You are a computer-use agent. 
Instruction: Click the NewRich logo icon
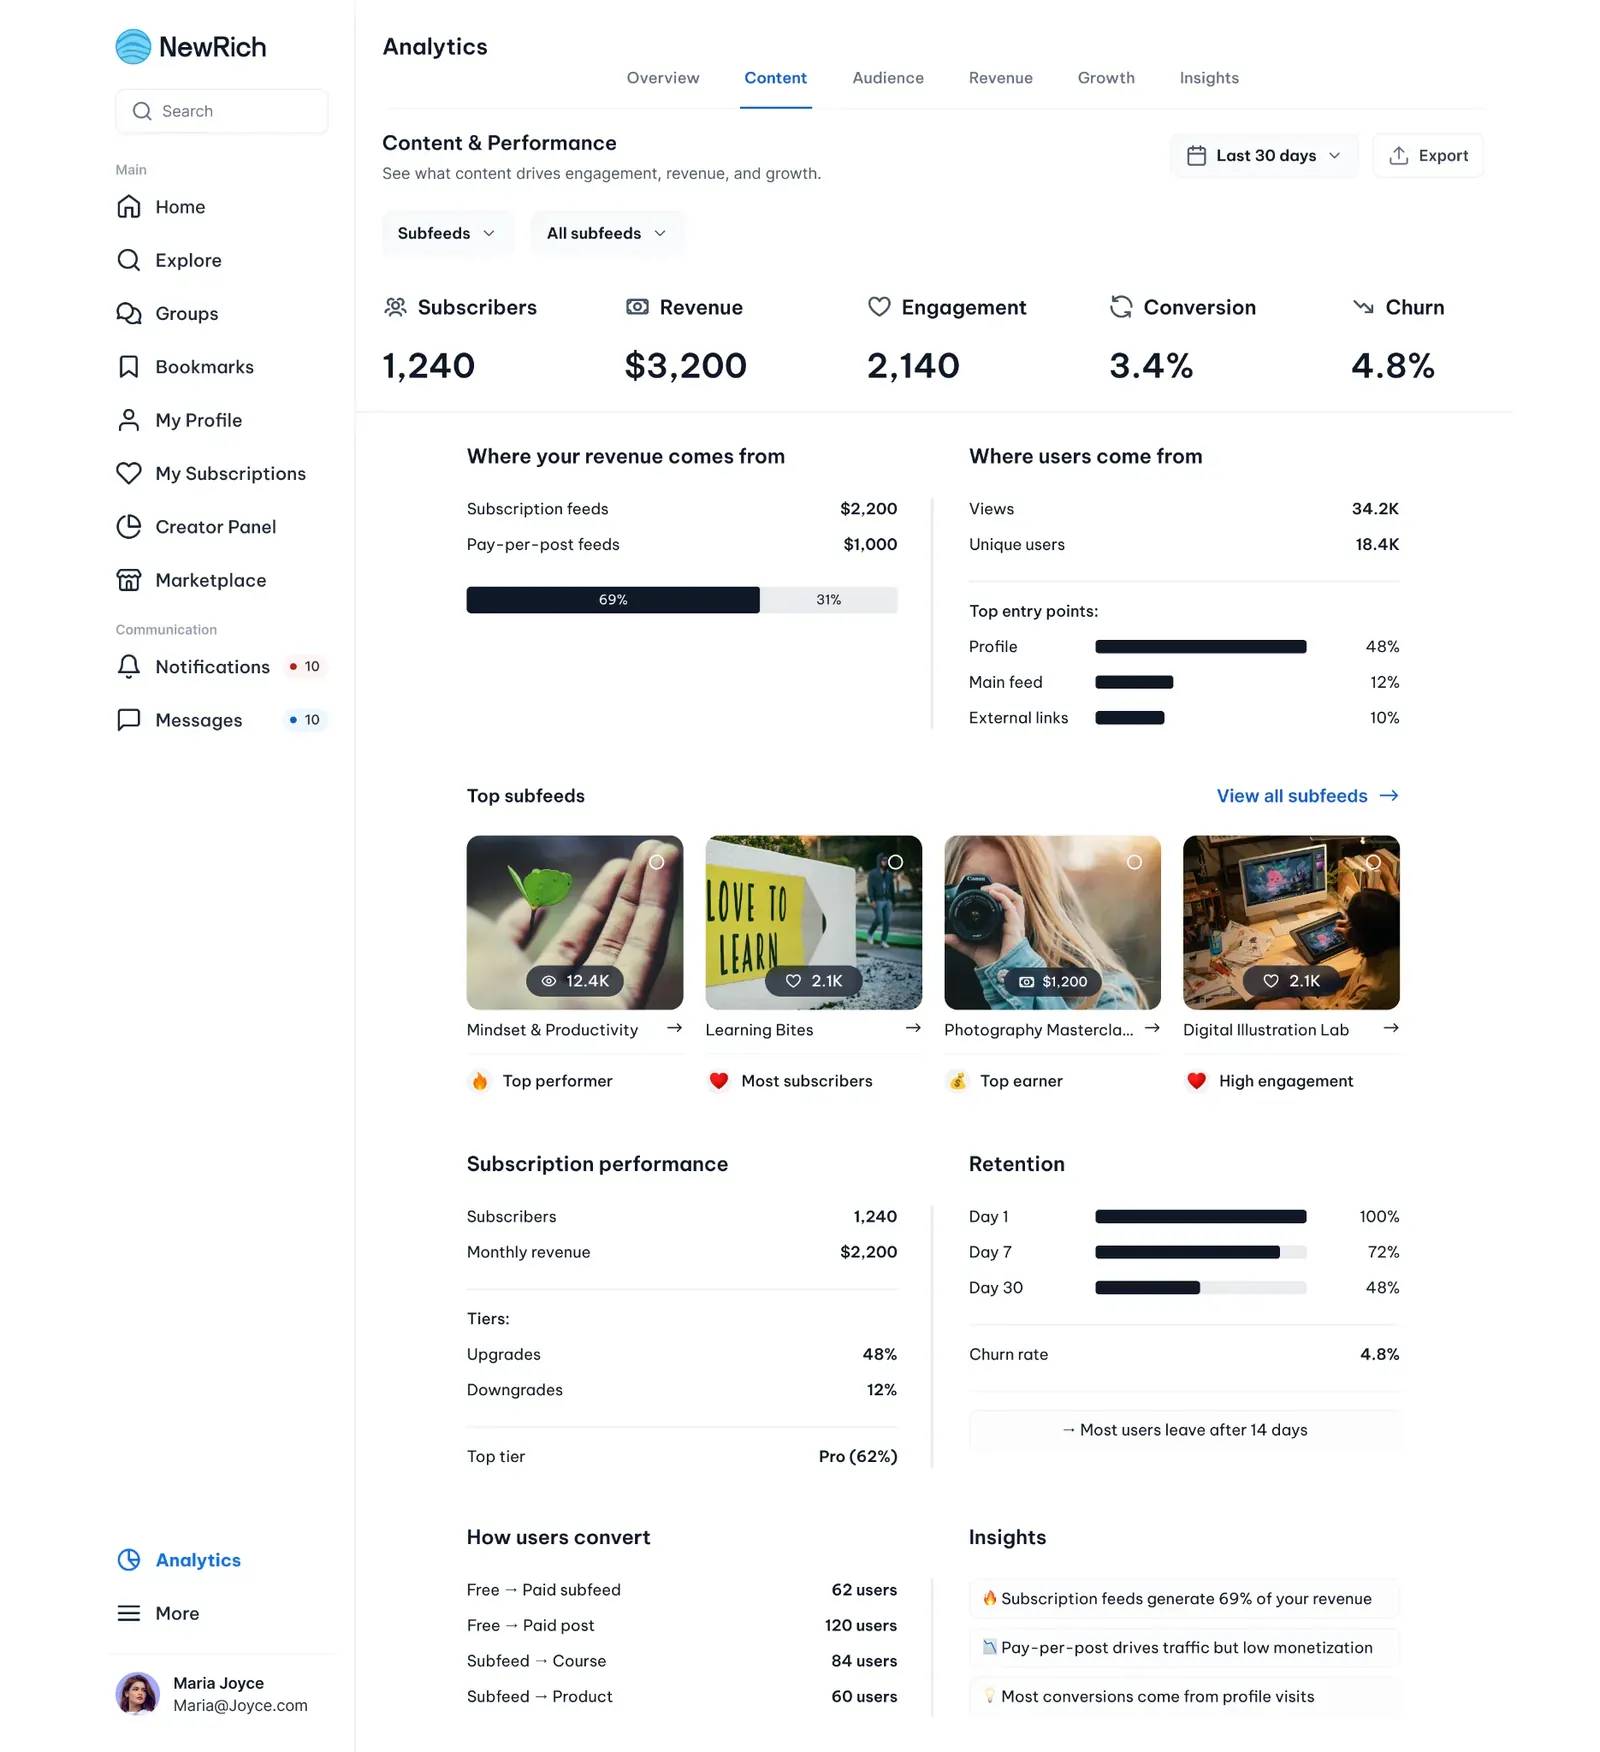click(x=133, y=47)
